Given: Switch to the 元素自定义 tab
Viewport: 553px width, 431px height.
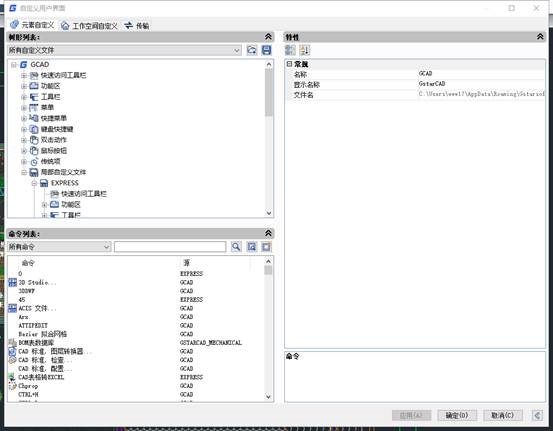Looking at the screenshot, I should (x=32, y=25).
